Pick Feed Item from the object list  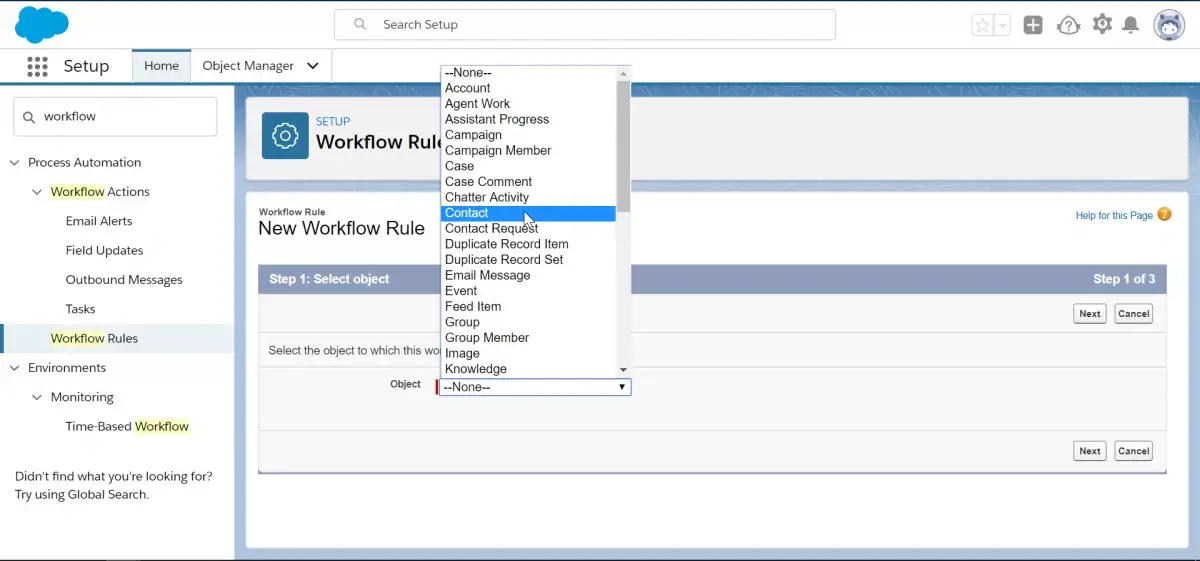[528, 307]
